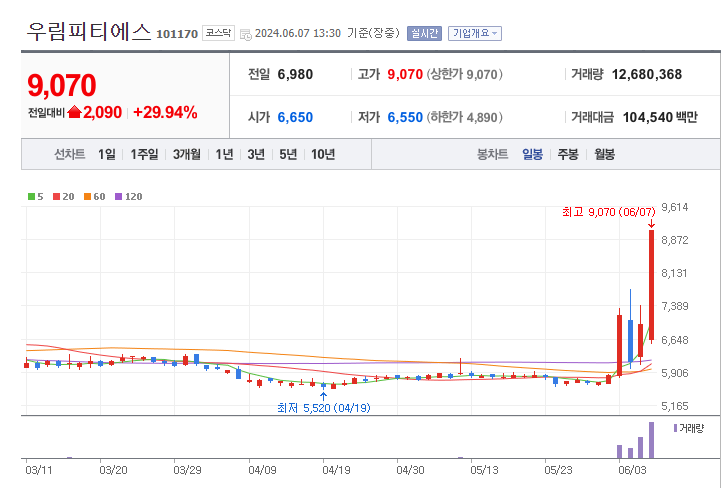Click the 9,614 price axis label
Image resolution: width=721 pixels, height=488 pixels.
point(675,207)
